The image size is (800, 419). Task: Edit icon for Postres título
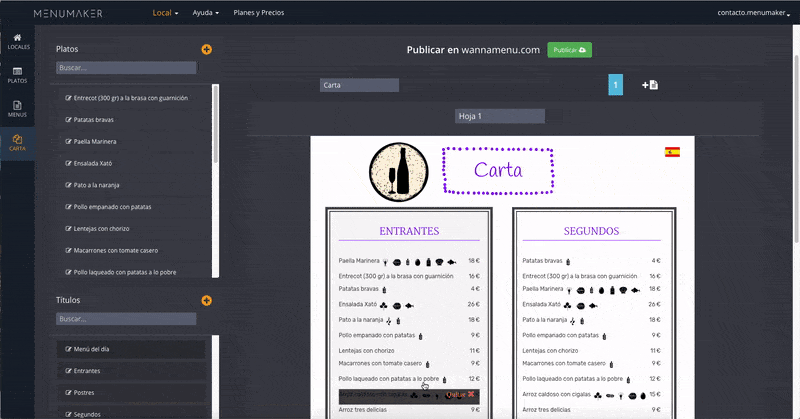pos(68,392)
